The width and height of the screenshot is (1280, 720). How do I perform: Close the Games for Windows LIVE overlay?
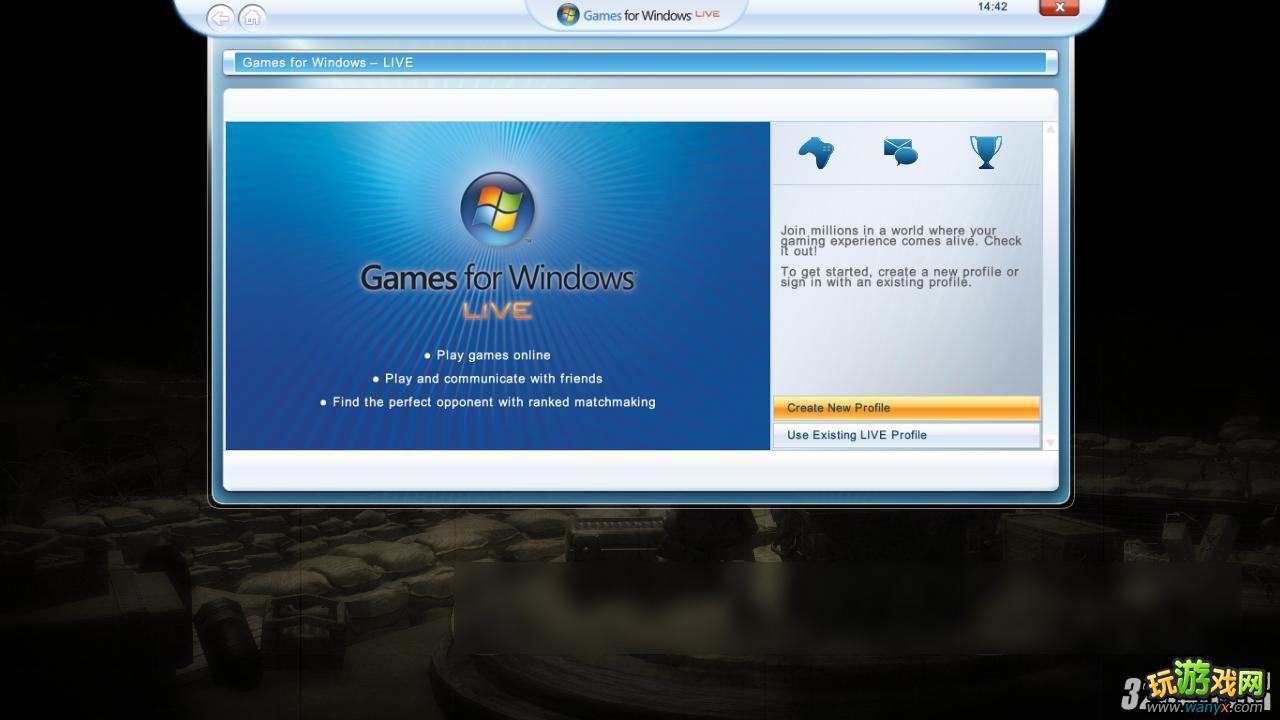[1059, 8]
